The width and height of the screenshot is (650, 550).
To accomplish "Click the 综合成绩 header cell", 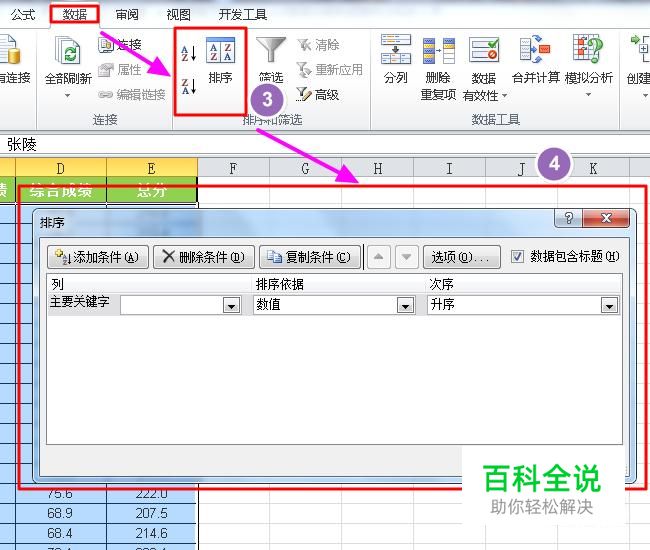I will pos(61,190).
